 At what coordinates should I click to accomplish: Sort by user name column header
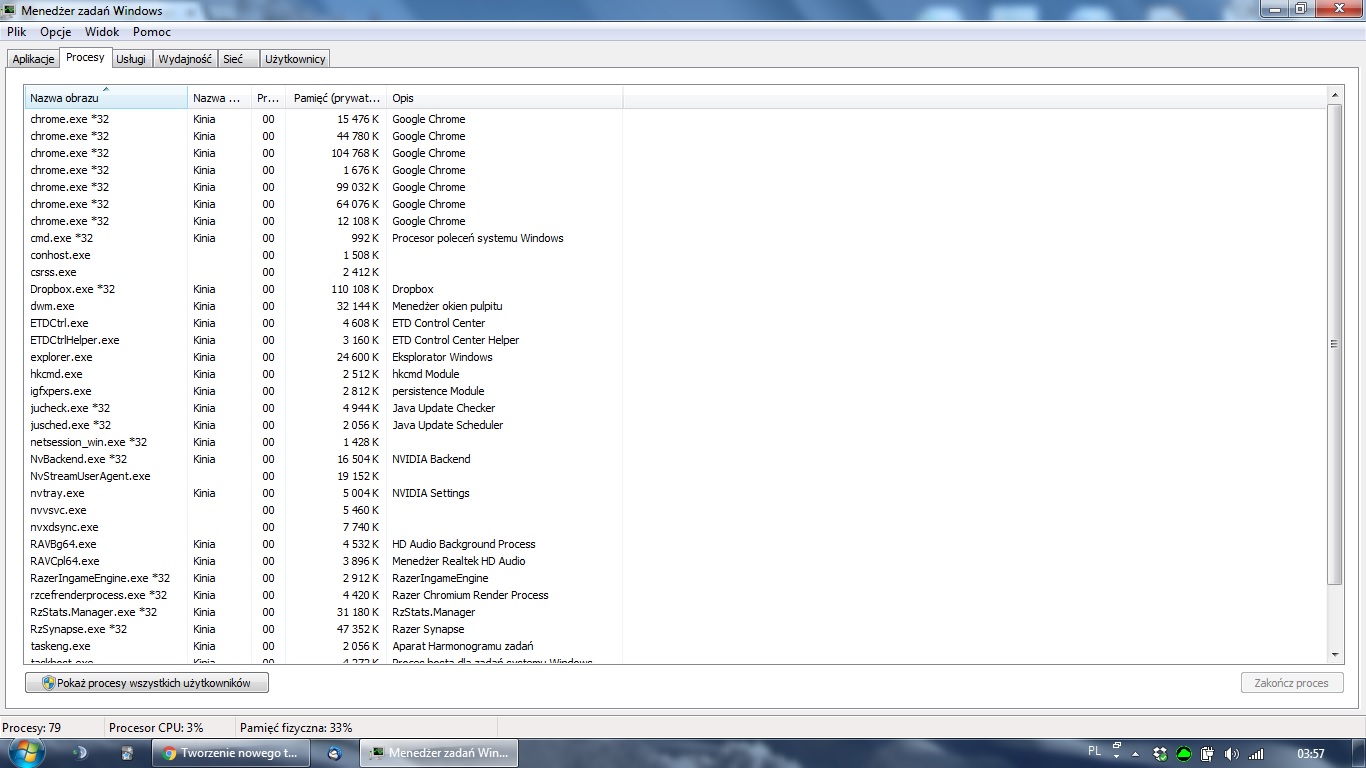219,98
